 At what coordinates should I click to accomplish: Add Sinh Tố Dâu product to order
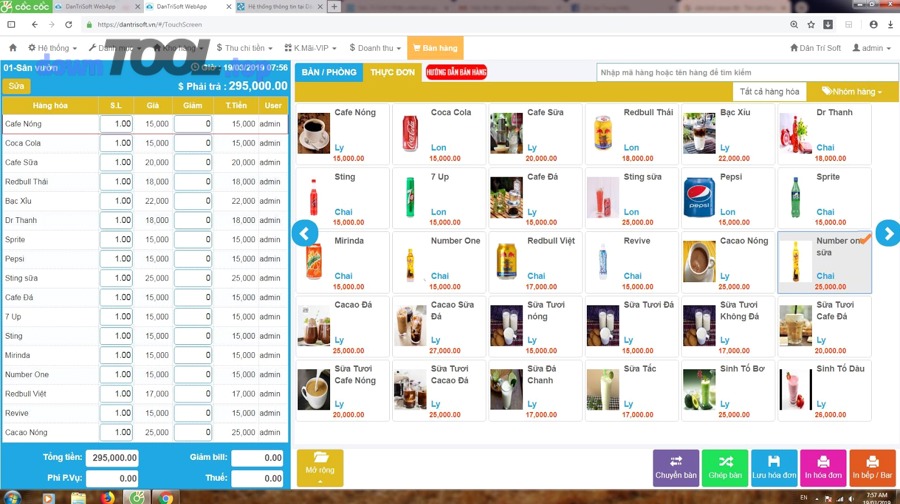(825, 390)
